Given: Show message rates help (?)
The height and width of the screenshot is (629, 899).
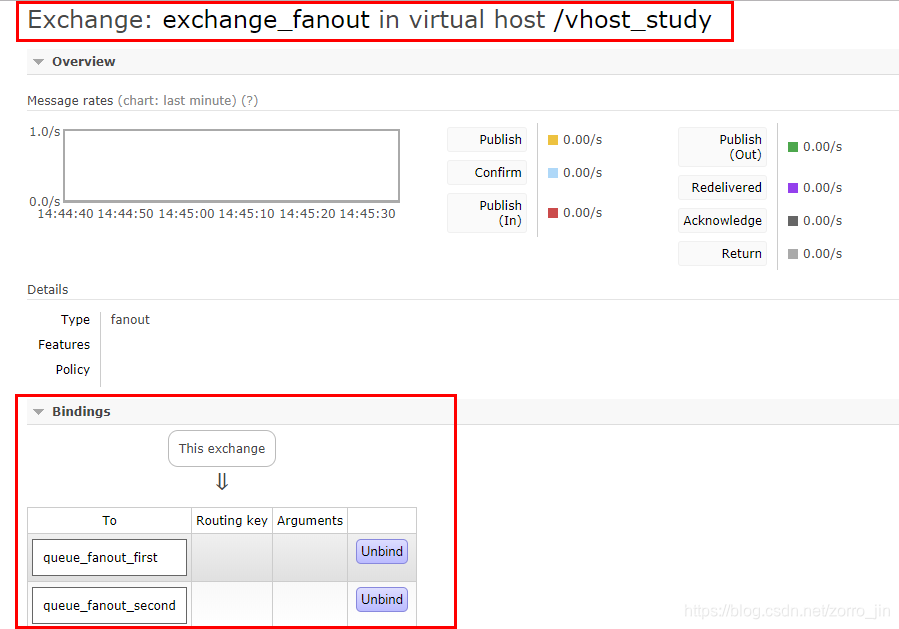Looking at the screenshot, I should tap(249, 100).
